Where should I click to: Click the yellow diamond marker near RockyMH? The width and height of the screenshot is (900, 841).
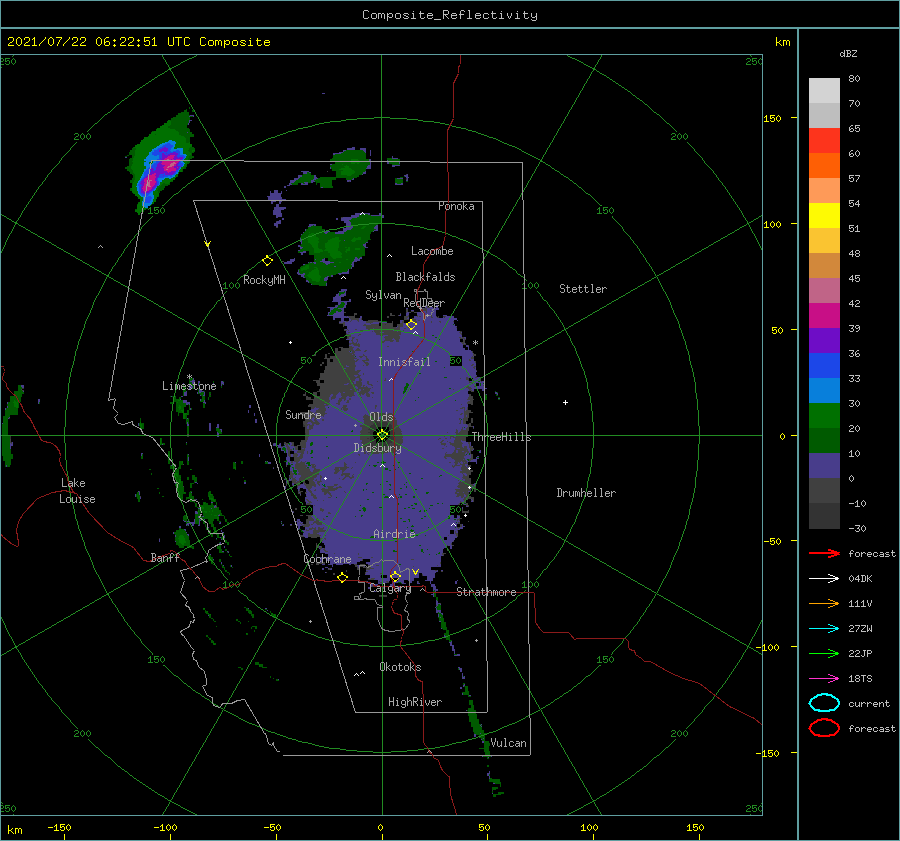267,261
